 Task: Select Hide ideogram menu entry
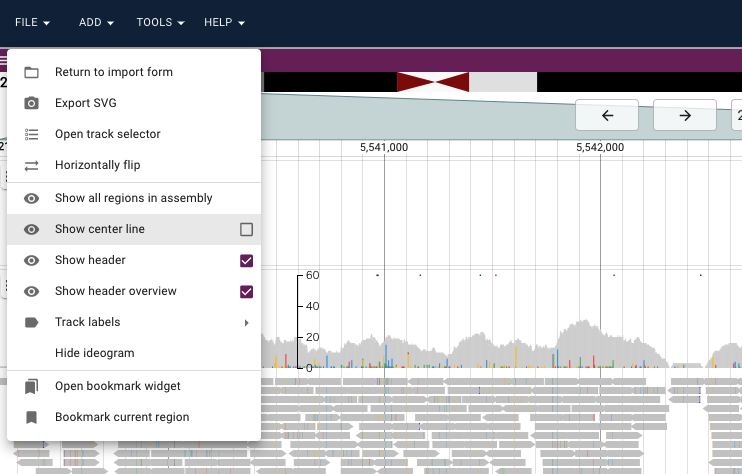[134, 353]
